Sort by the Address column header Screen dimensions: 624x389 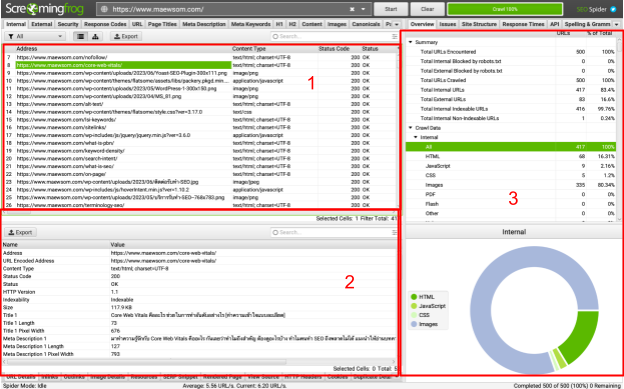click(27, 49)
